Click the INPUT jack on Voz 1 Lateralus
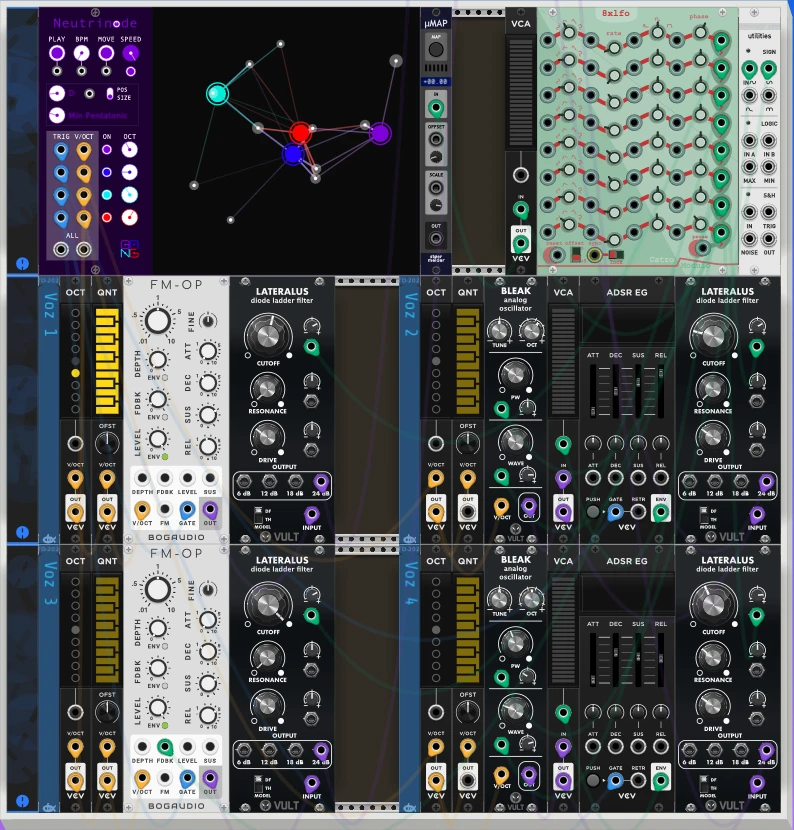Viewport: 794px width, 830px height. 311,513
